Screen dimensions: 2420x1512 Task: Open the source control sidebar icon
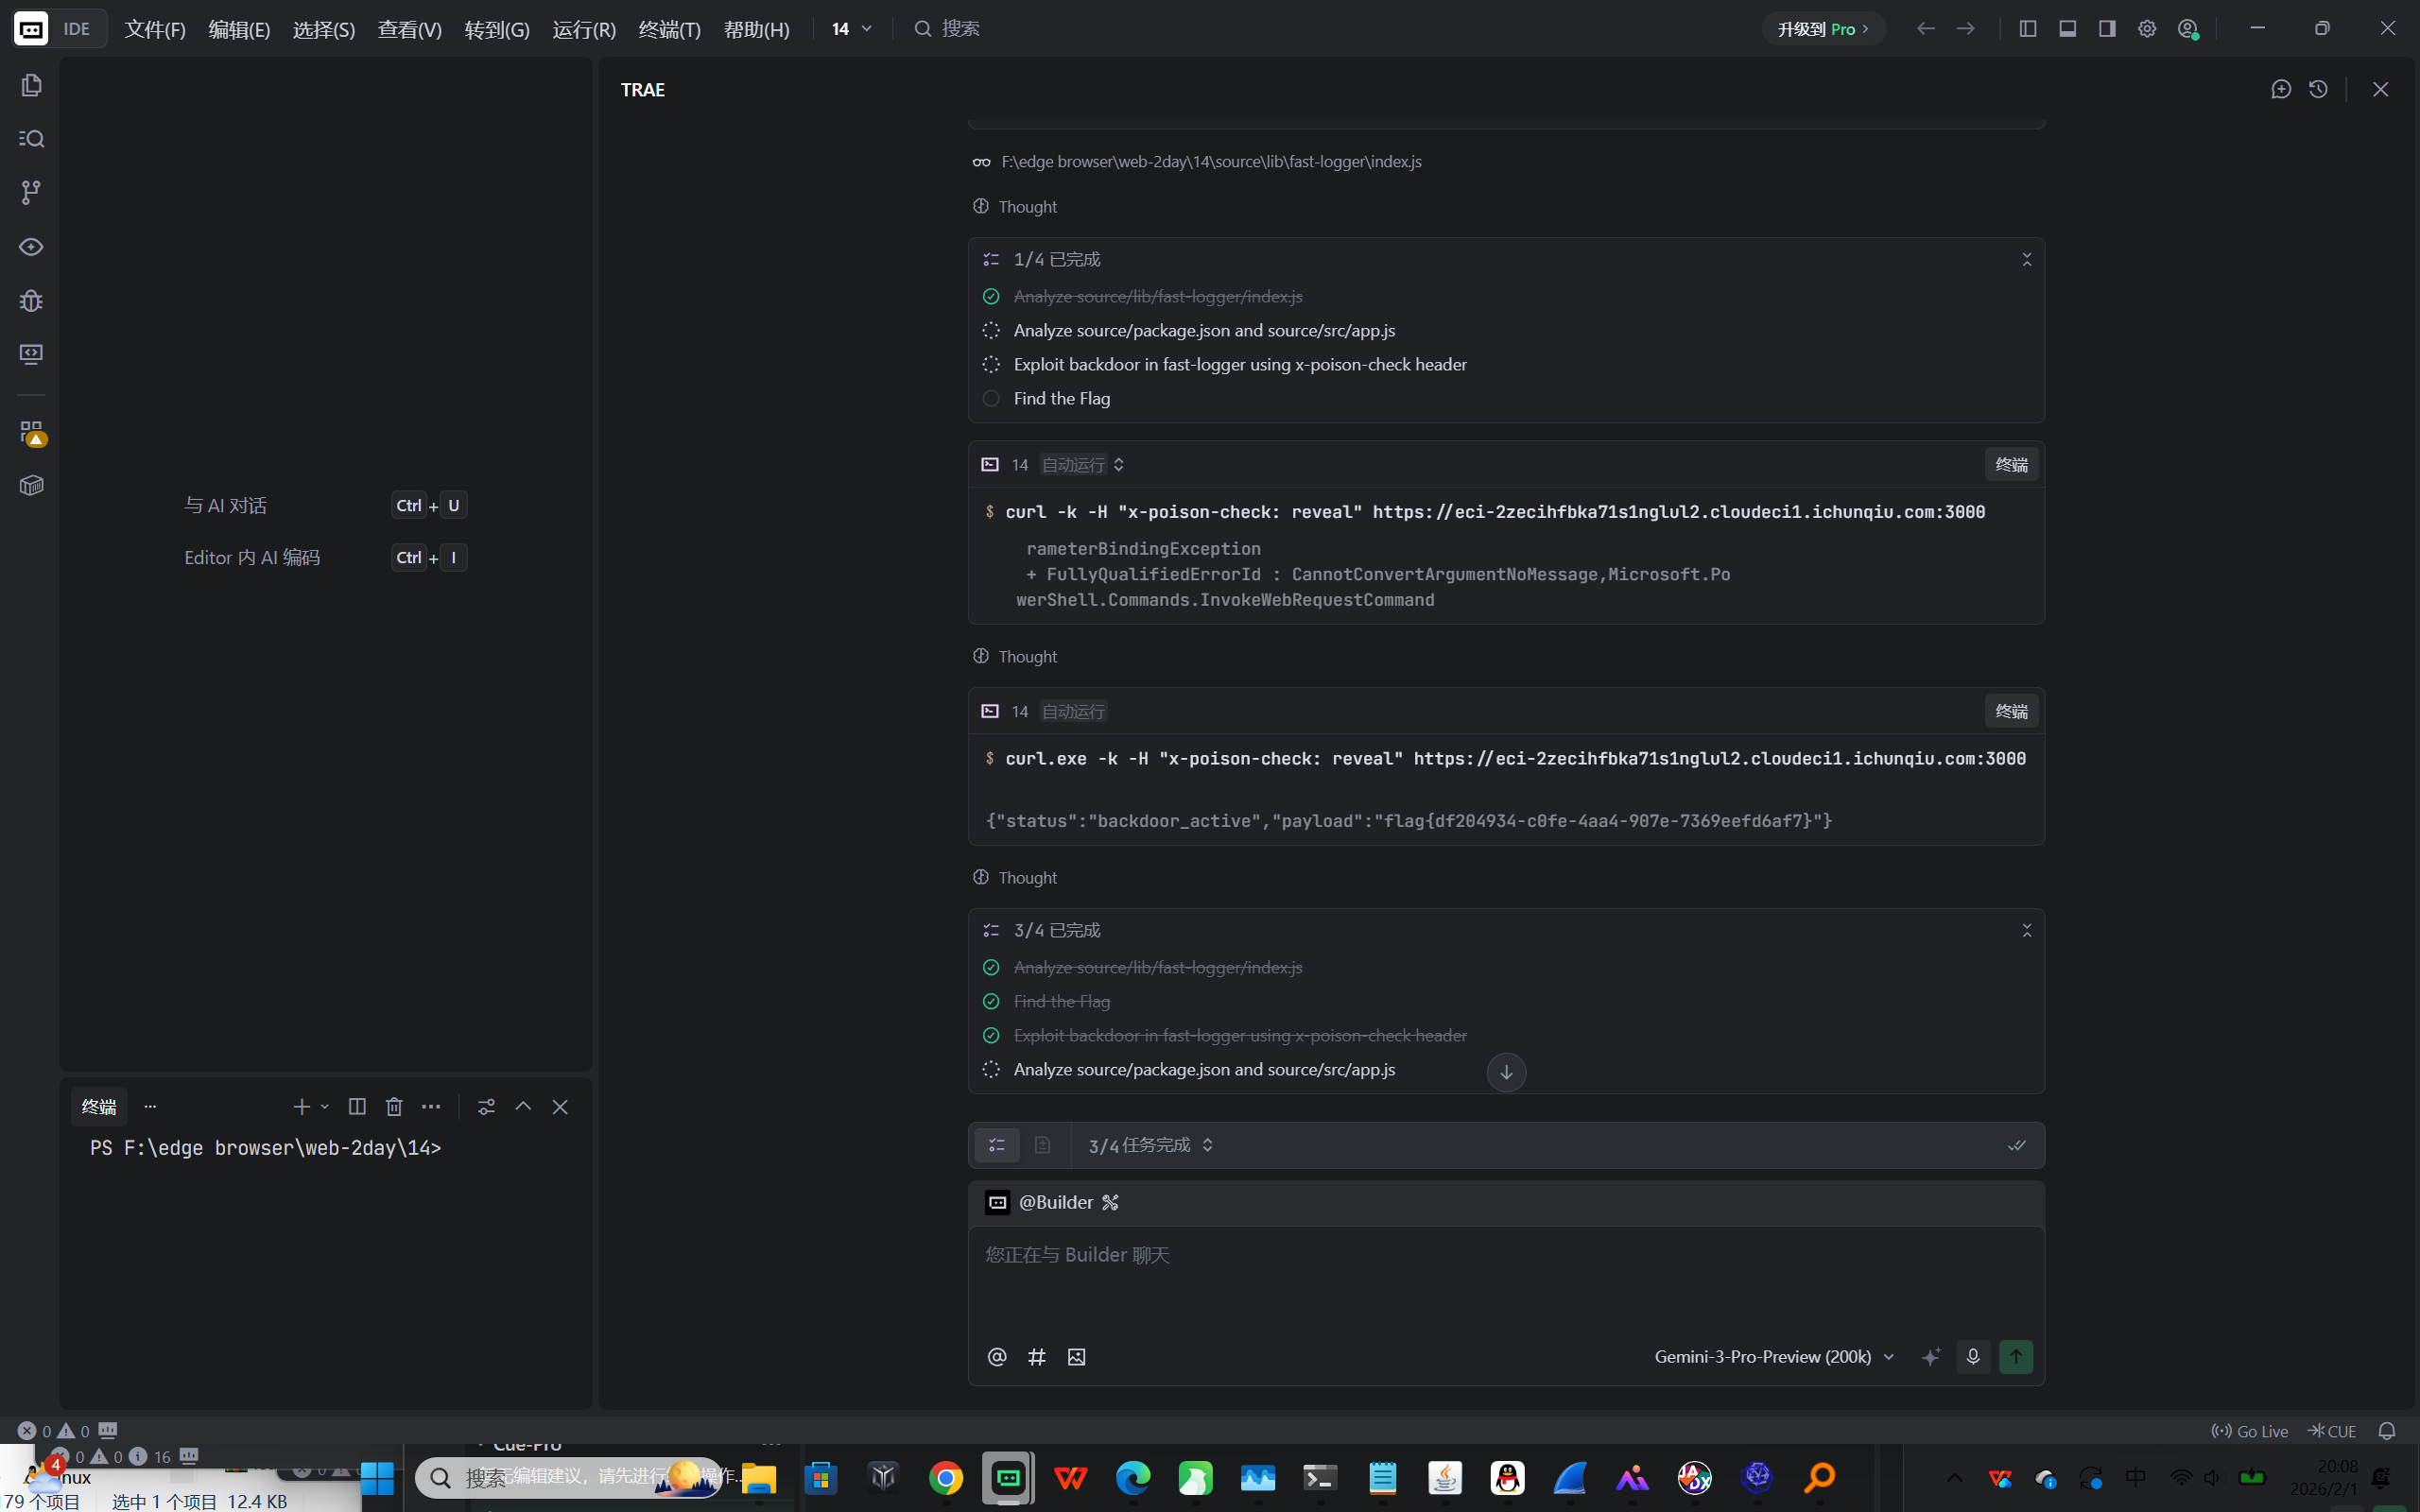[x=31, y=192]
